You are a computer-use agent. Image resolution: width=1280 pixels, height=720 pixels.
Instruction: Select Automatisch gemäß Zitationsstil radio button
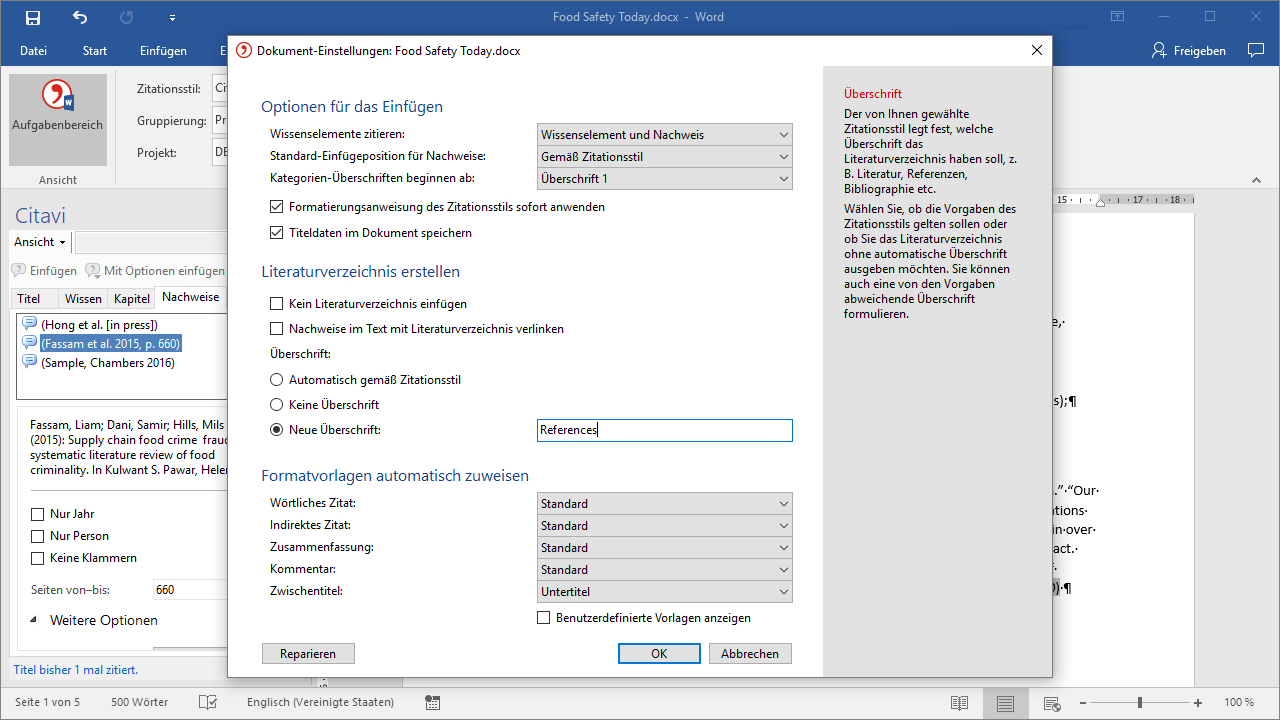click(277, 380)
